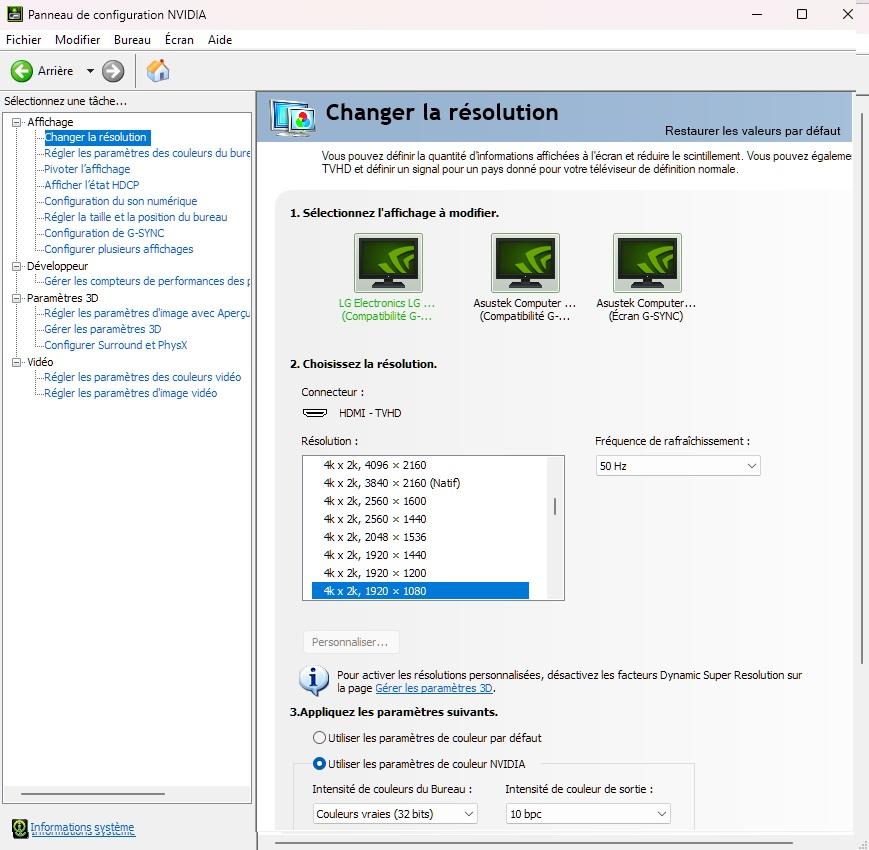This screenshot has height=850, width=869.
Task: Select Changer la résolution in the tree
Action: 96,137
